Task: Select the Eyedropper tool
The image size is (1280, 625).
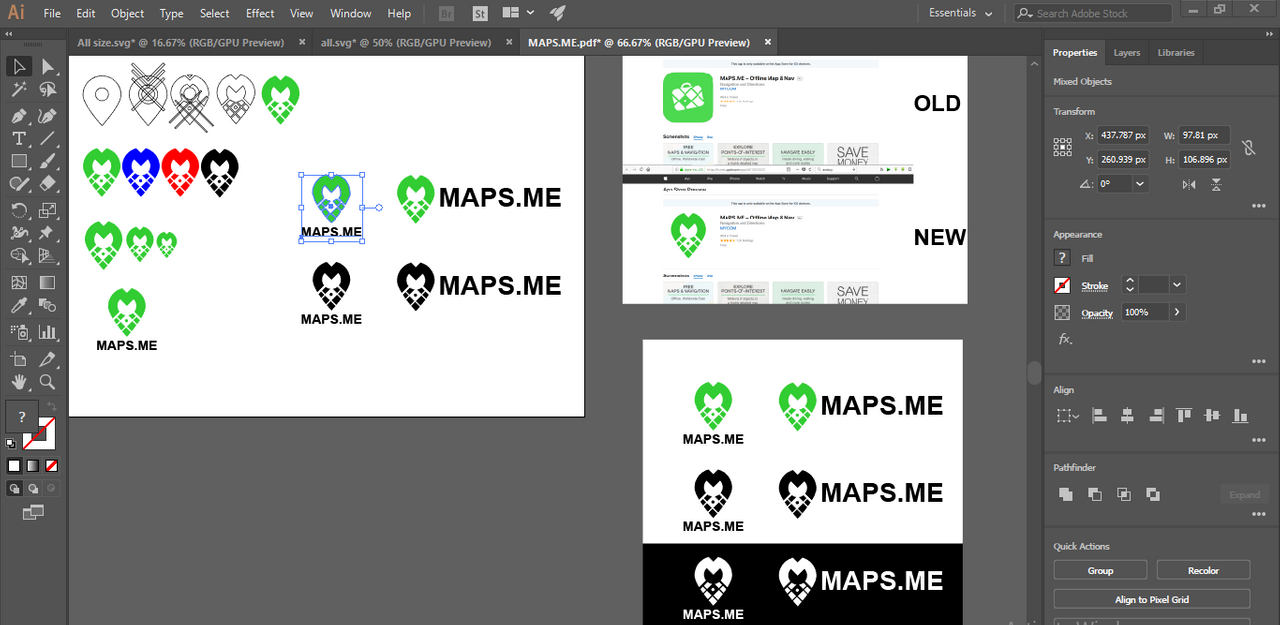Action: click(18, 307)
